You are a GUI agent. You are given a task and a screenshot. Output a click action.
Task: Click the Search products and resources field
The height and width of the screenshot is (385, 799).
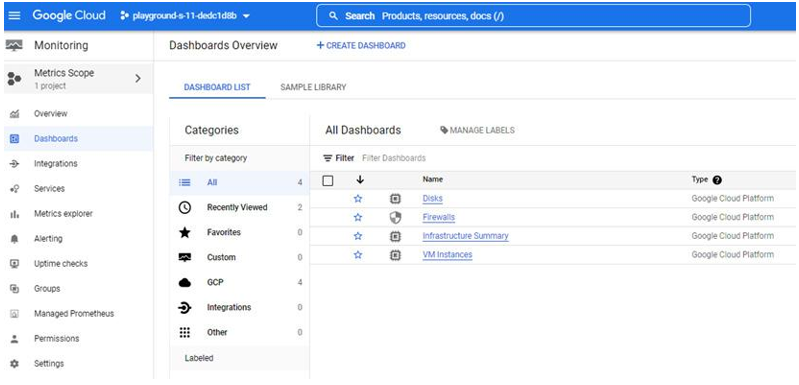[533, 16]
